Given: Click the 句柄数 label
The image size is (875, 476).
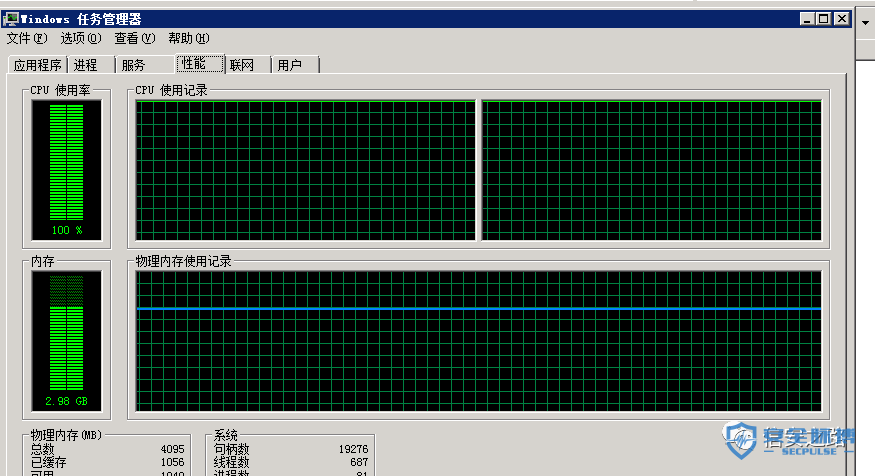Looking at the screenshot, I should (232, 449).
